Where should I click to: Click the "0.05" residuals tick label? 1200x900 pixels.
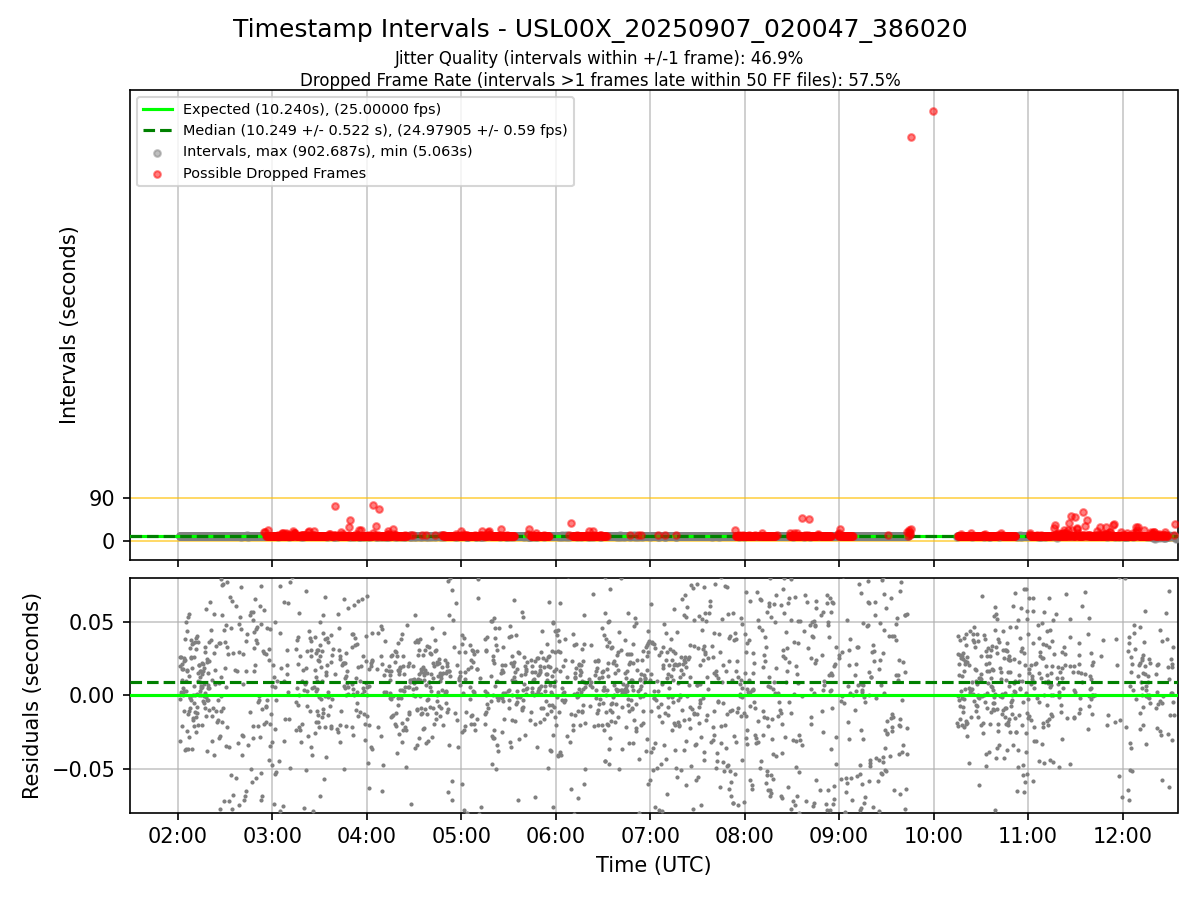(94, 622)
